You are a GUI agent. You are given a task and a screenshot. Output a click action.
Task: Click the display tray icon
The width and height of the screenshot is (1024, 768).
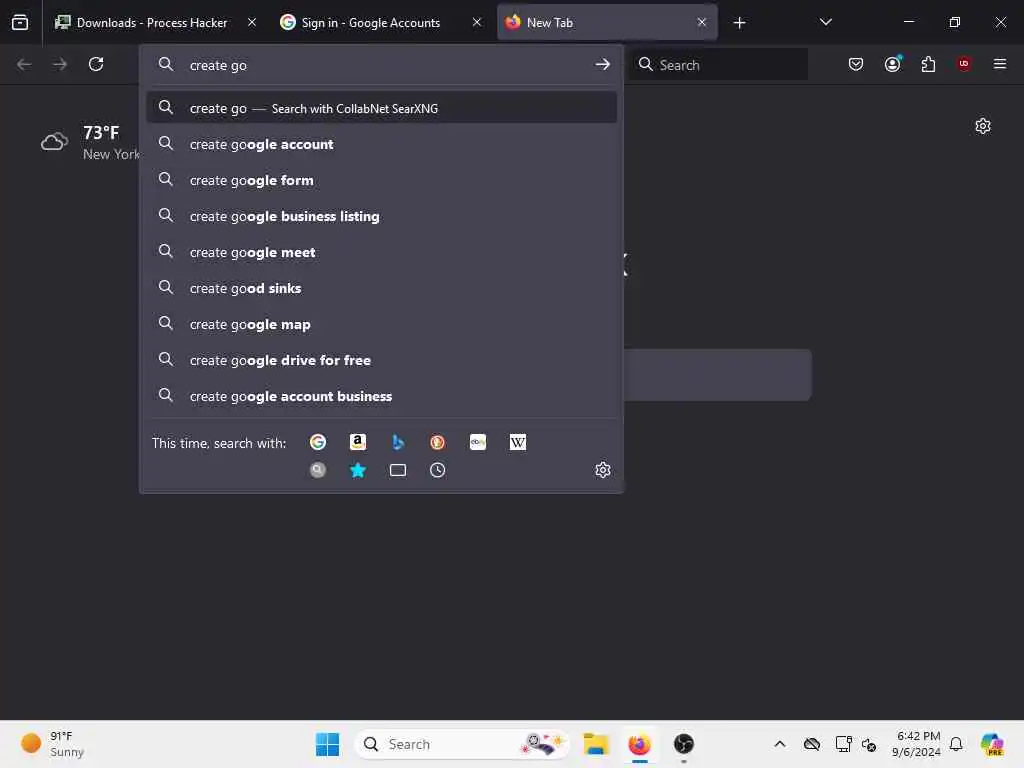coord(843,744)
